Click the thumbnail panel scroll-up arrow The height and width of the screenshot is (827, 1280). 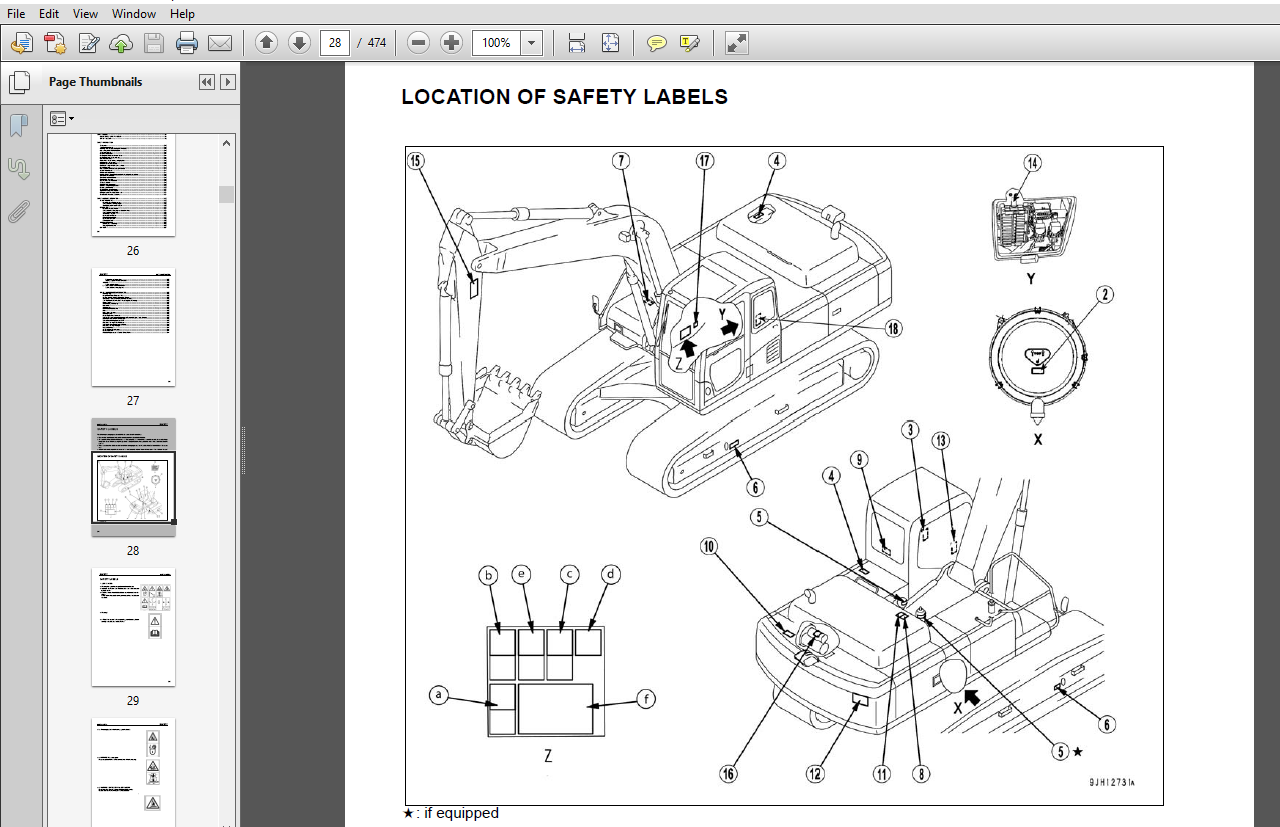point(227,143)
